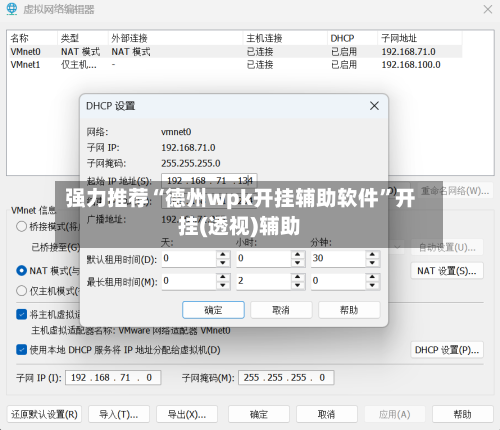
Task: Click the 名称 column header
Action: 32,38
